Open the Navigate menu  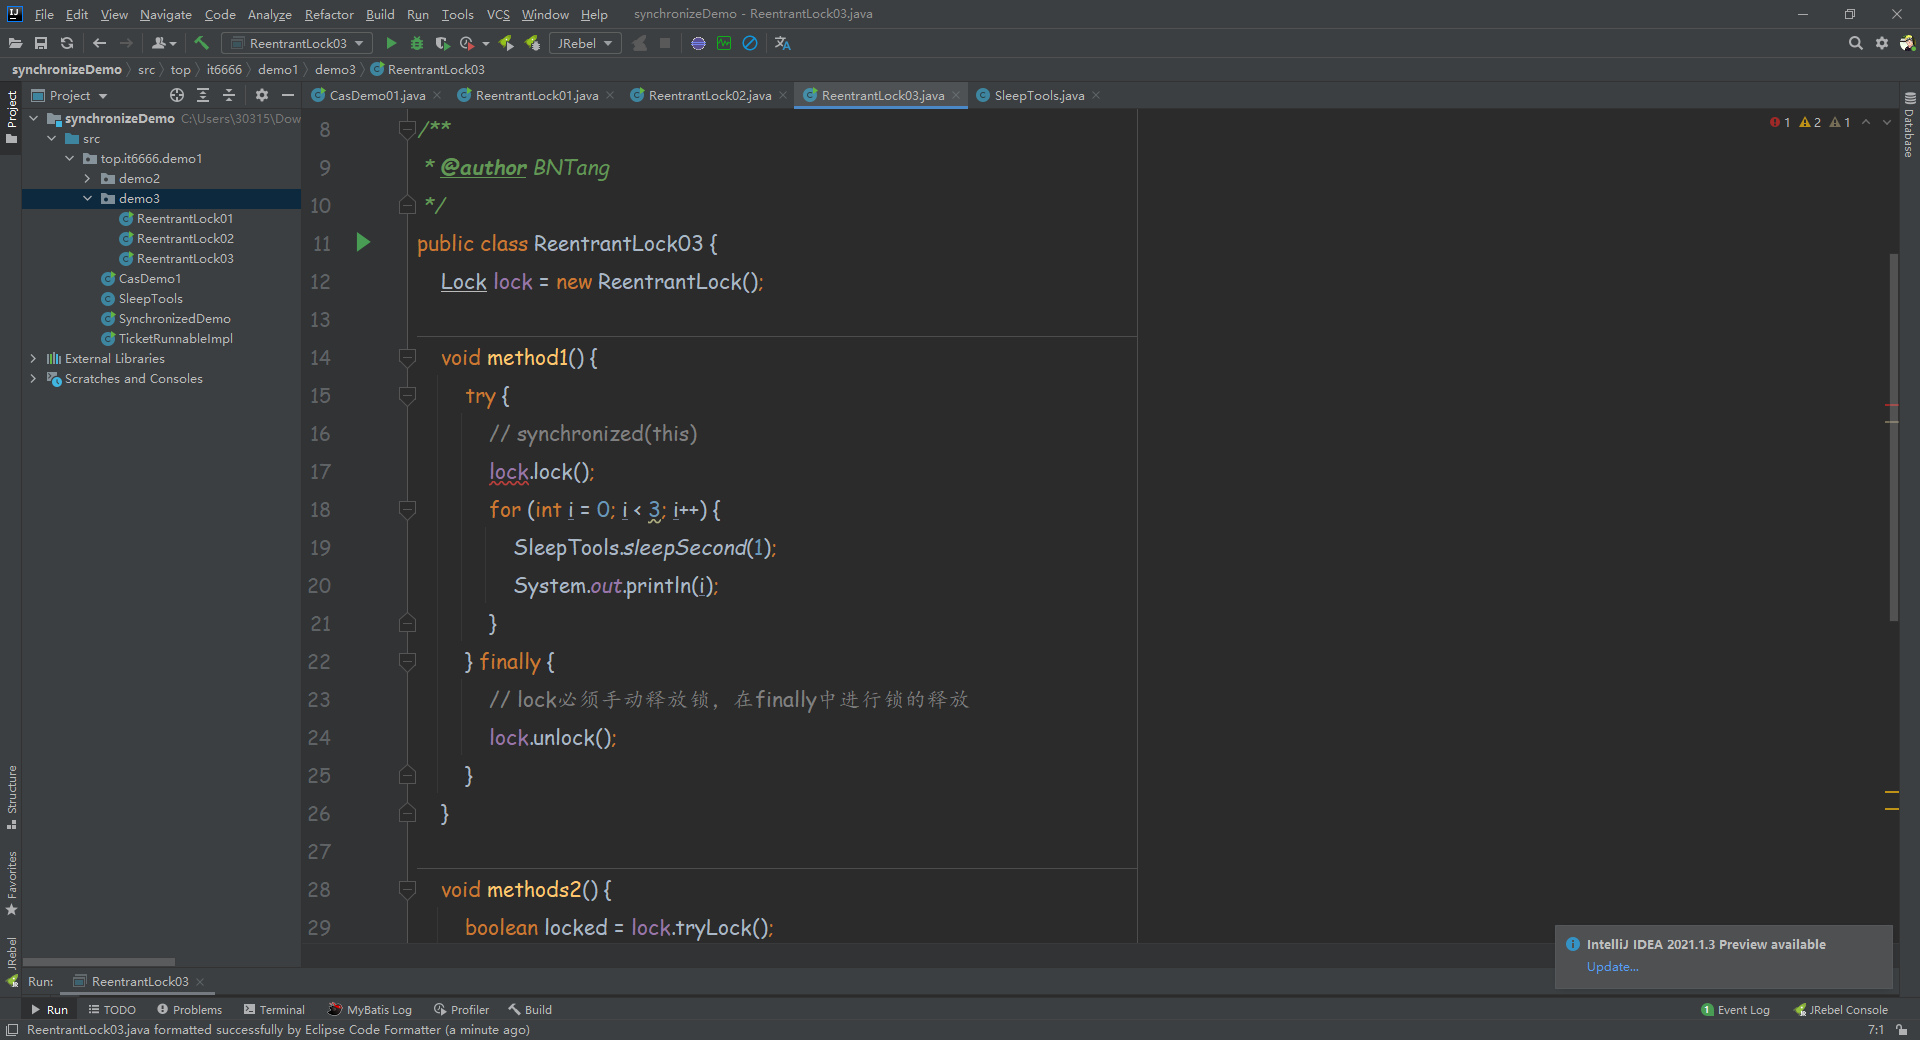(x=166, y=14)
